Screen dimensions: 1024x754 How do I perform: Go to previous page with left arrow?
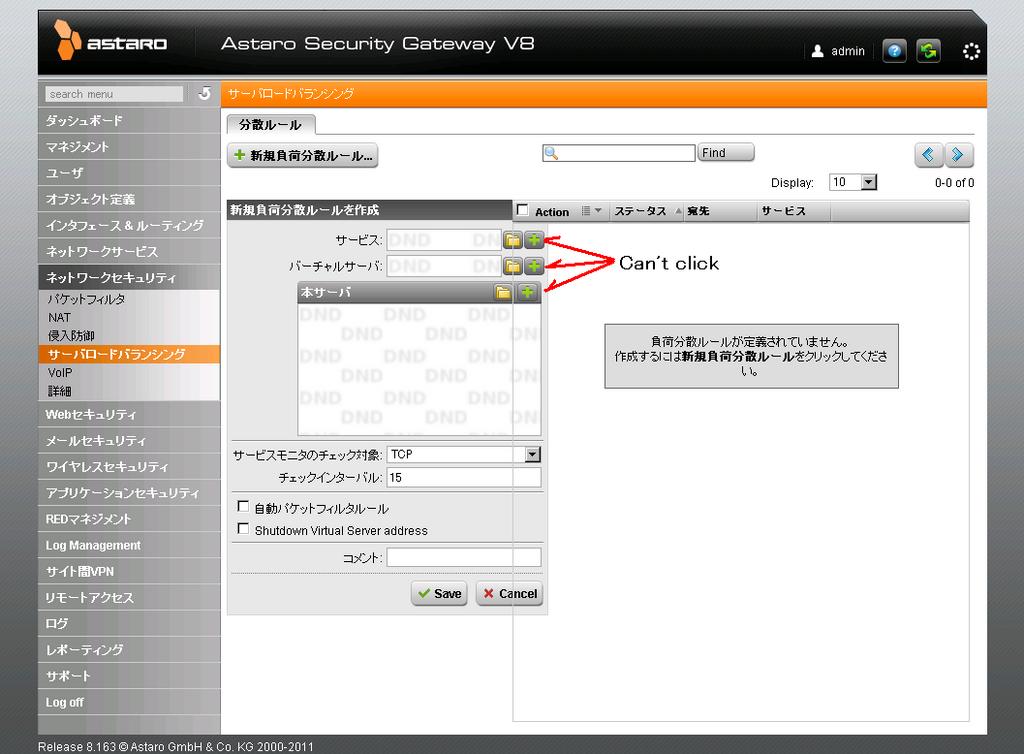point(928,154)
